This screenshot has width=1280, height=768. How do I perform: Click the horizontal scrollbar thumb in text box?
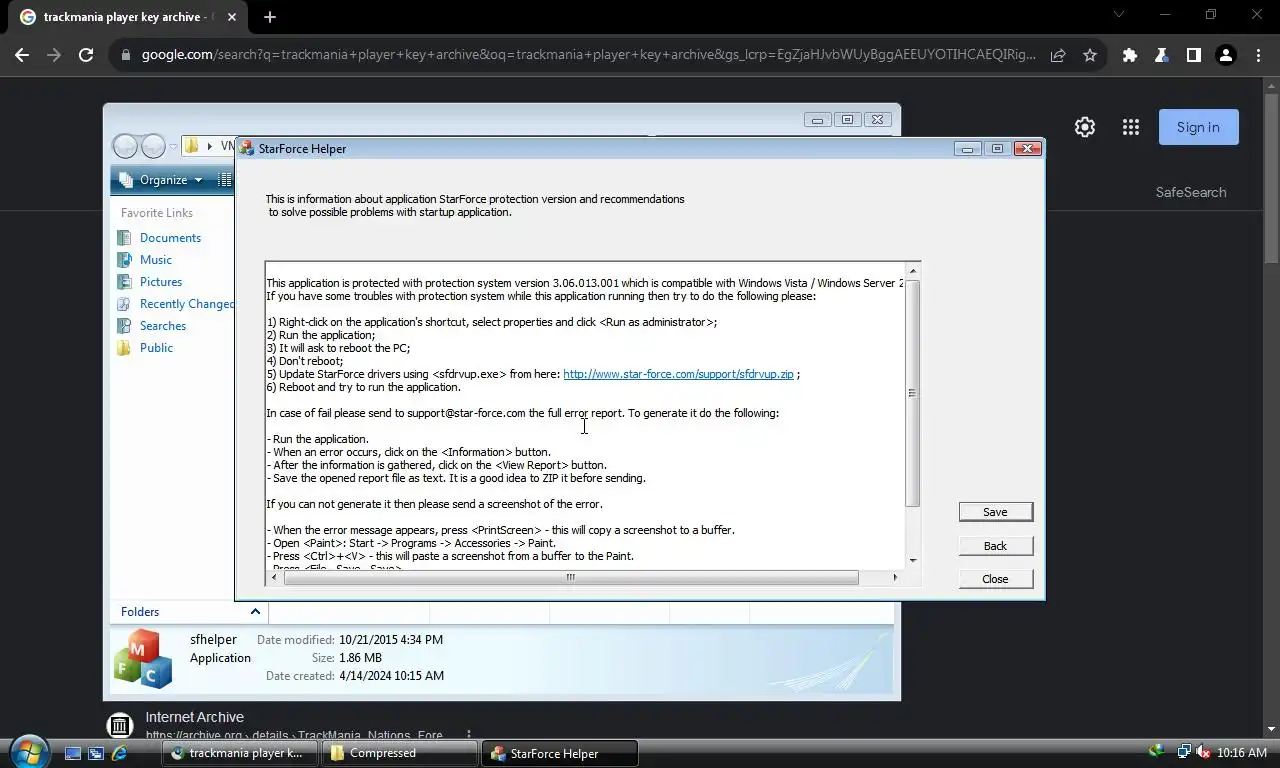pos(571,577)
